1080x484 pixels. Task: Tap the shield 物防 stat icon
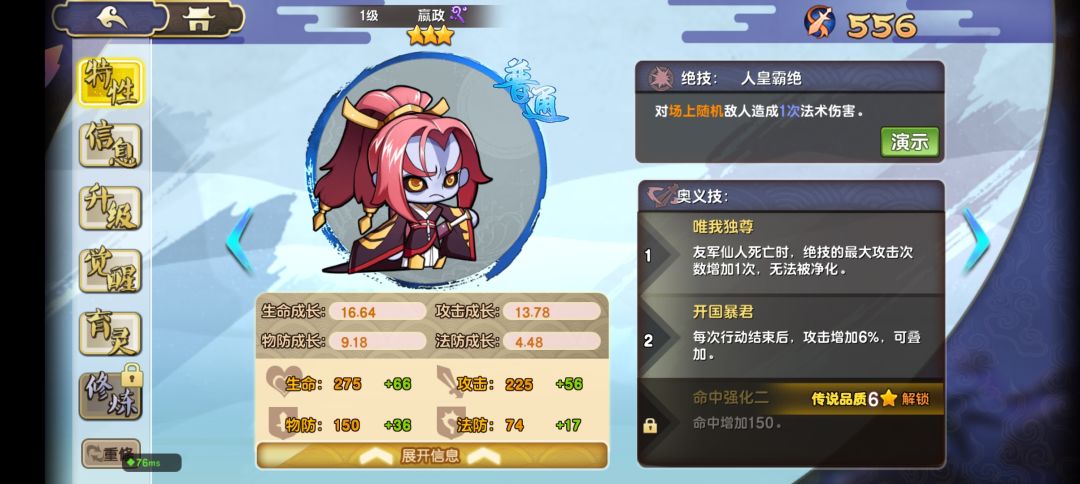click(282, 423)
